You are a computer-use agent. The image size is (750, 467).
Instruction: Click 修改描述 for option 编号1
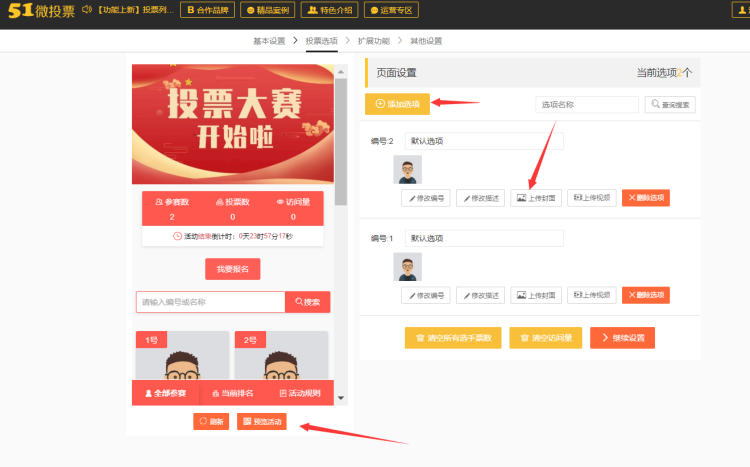pyautogui.click(x=480, y=295)
